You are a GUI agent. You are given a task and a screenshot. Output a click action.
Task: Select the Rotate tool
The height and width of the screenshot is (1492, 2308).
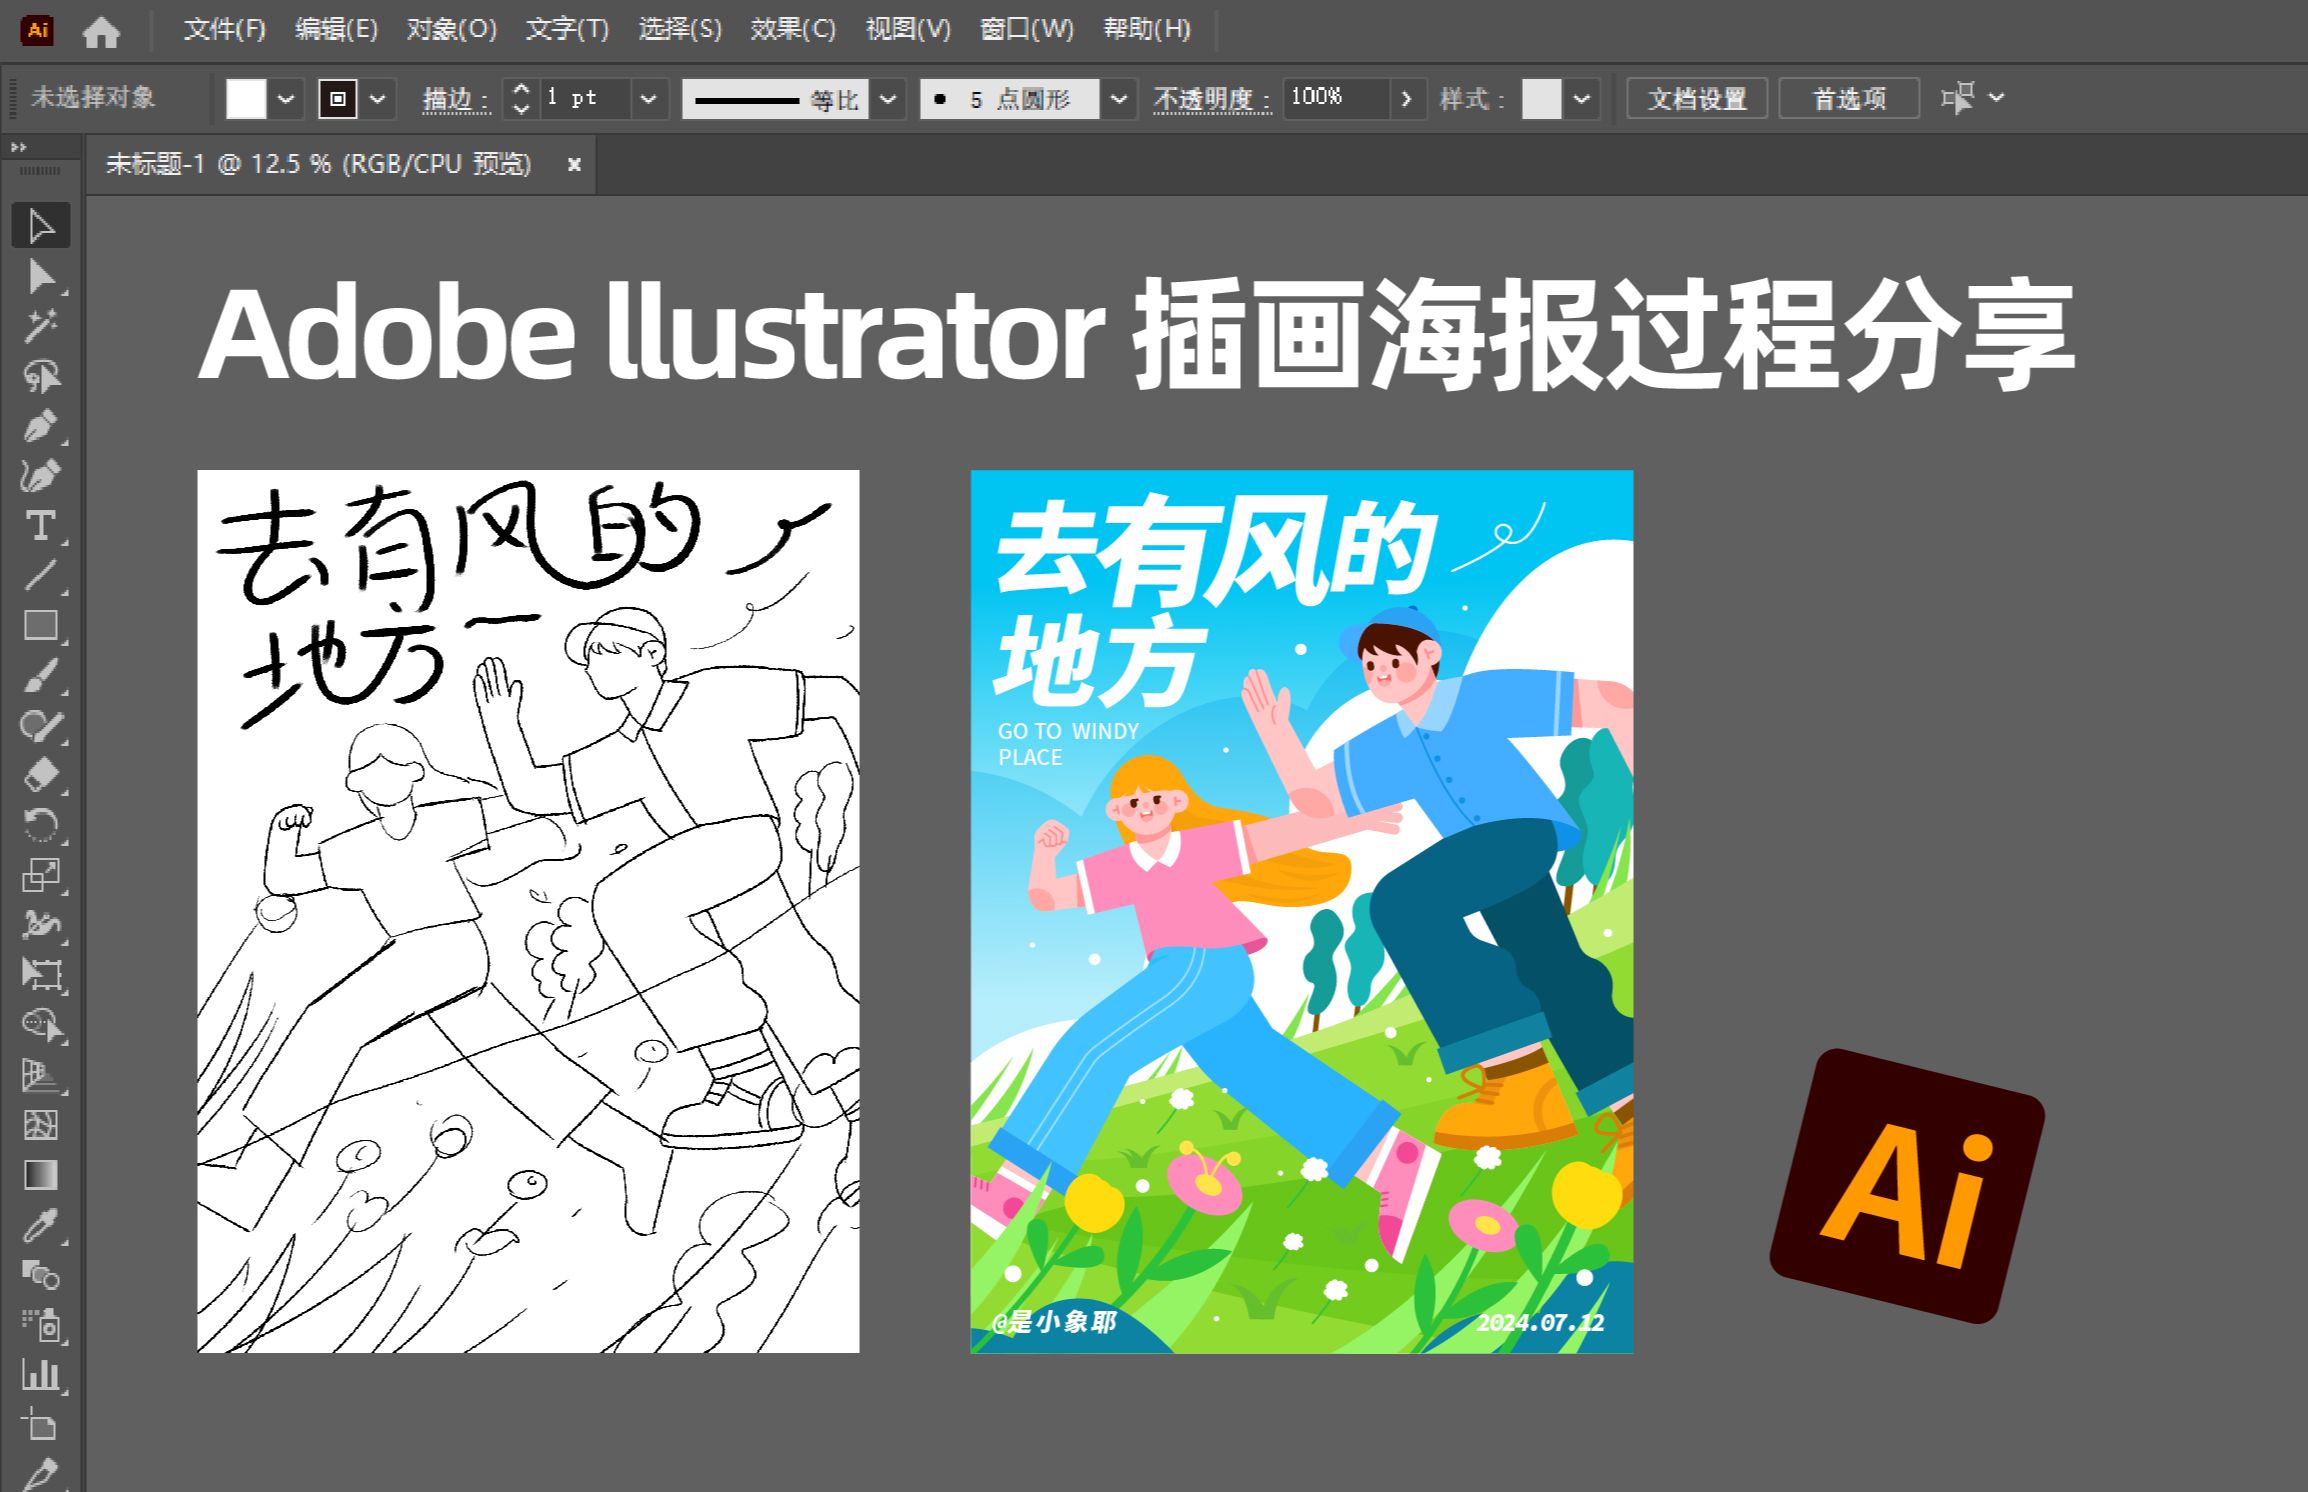click(41, 826)
